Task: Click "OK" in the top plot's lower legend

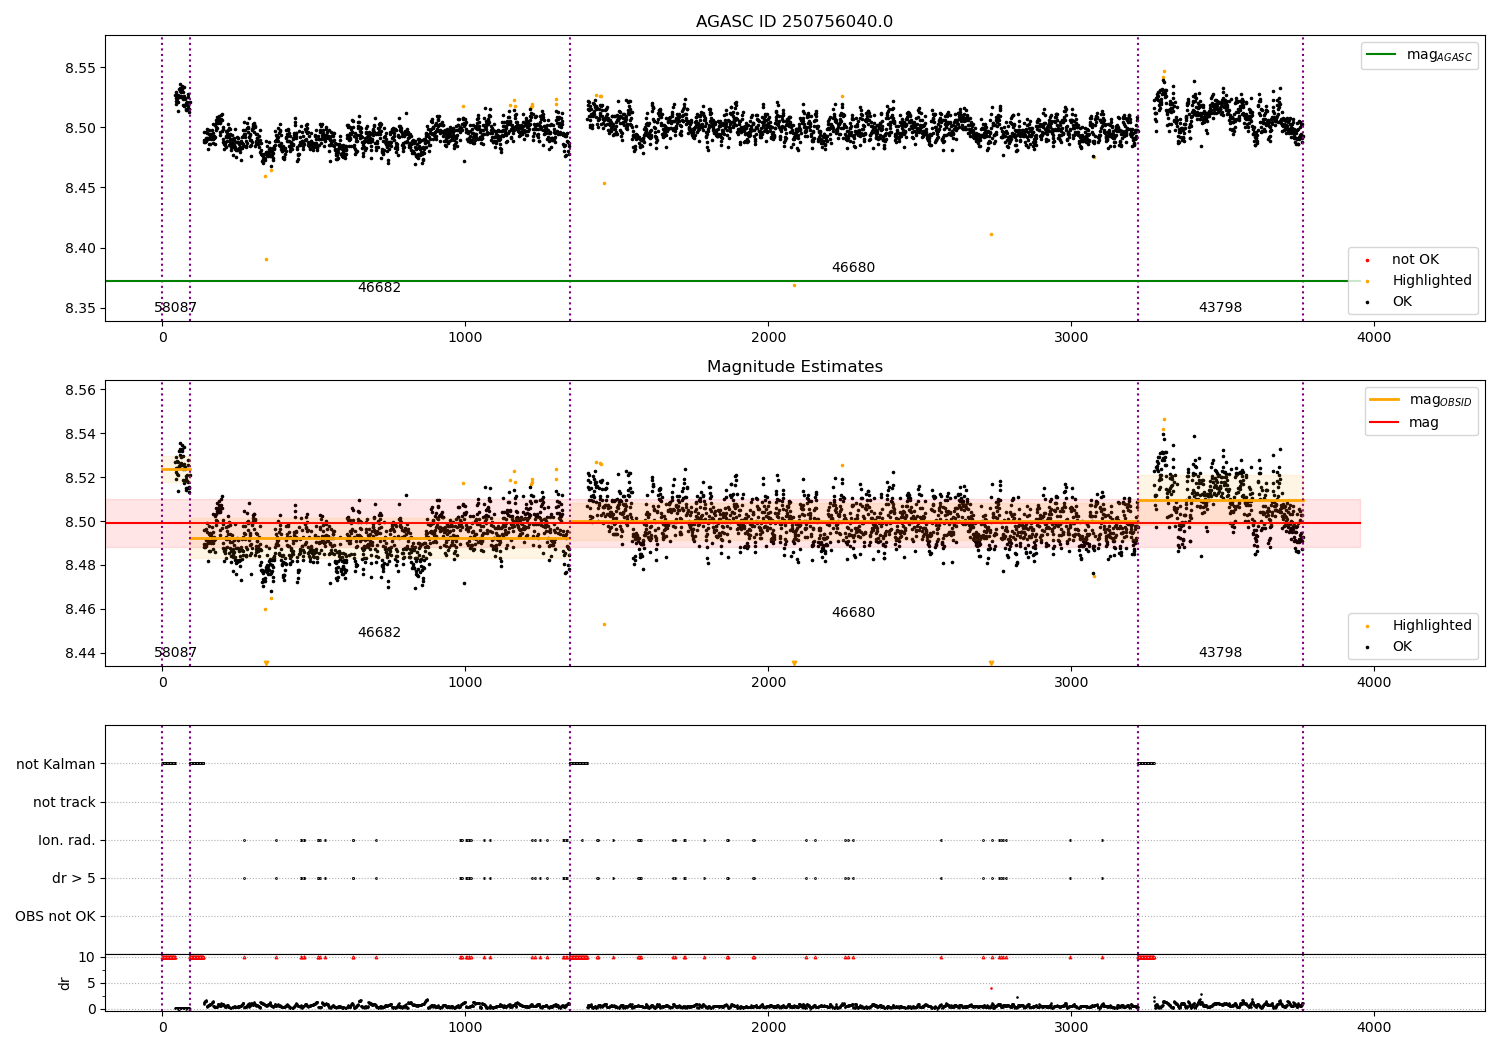Action: [1402, 302]
